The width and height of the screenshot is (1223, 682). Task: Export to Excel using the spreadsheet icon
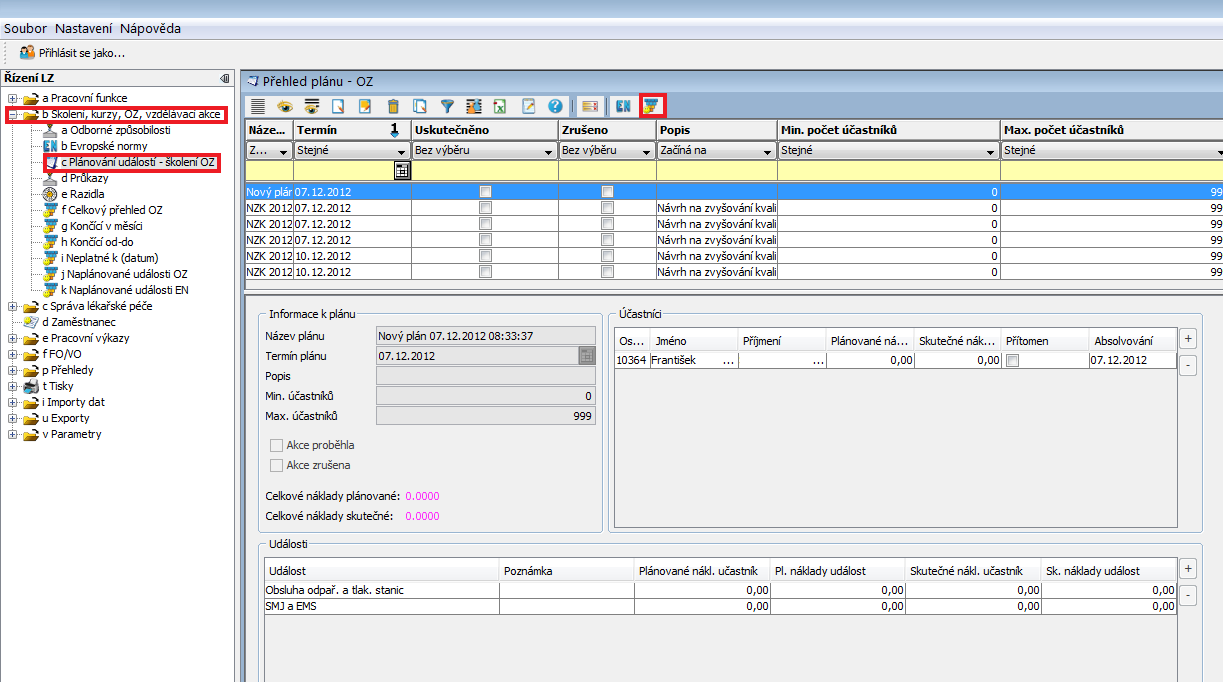pyautogui.click(x=501, y=105)
